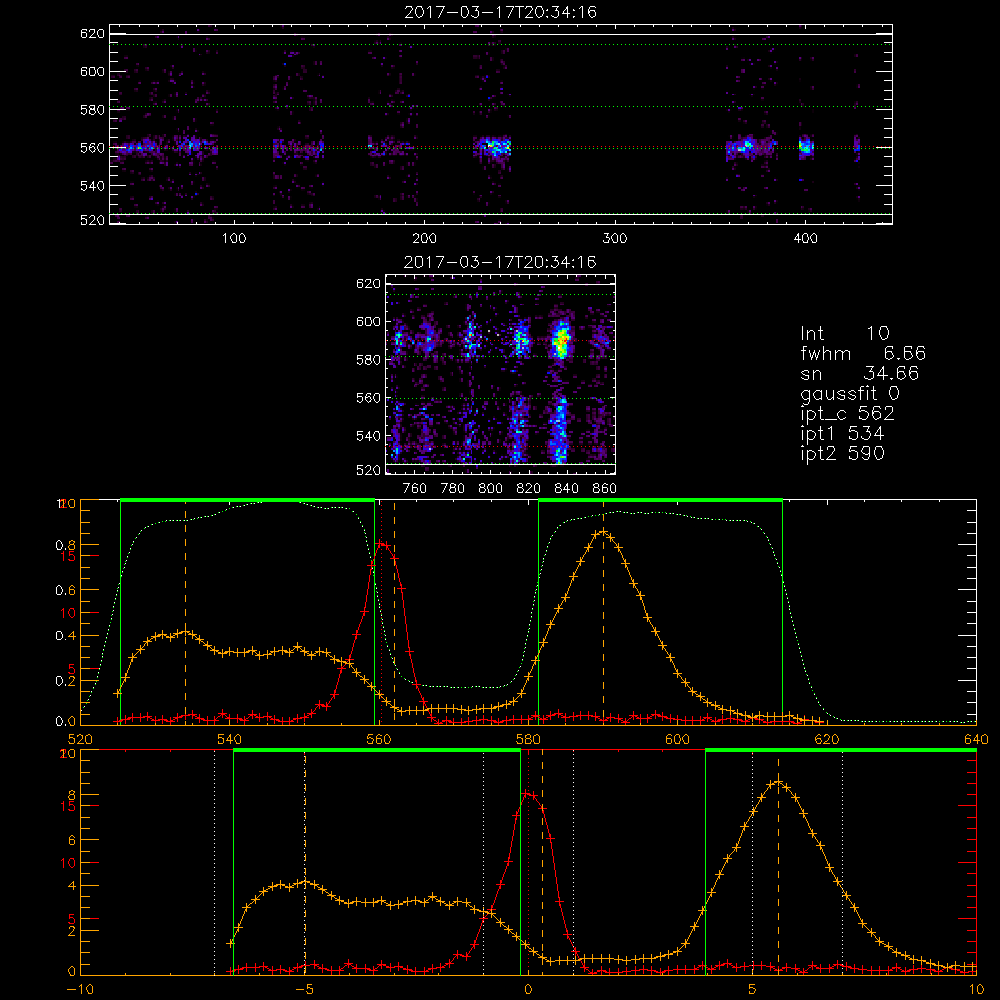Click x-axis label -10 of bottom profile plot
The width and height of the screenshot is (1000, 1000).
click(80, 990)
